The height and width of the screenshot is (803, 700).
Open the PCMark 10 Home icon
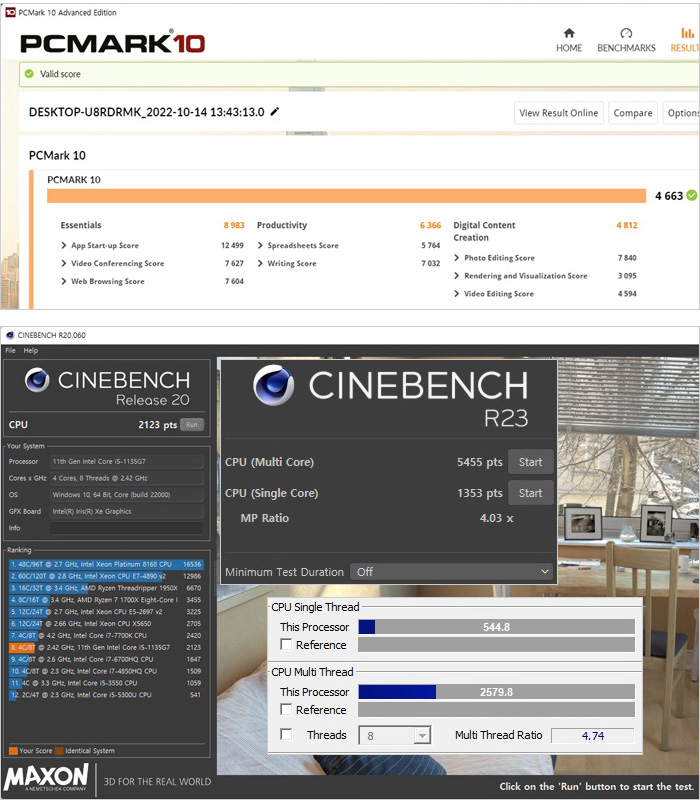coord(569,33)
